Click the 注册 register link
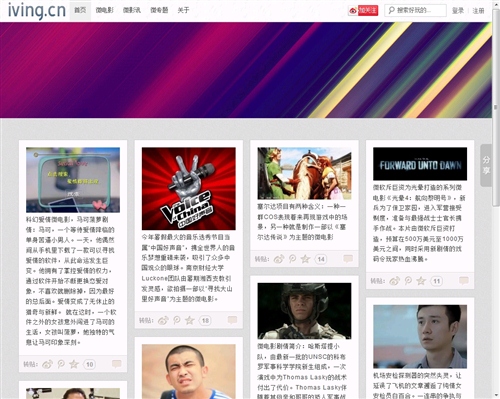Image resolution: width=500 pixels, height=399 pixels. 478,11
